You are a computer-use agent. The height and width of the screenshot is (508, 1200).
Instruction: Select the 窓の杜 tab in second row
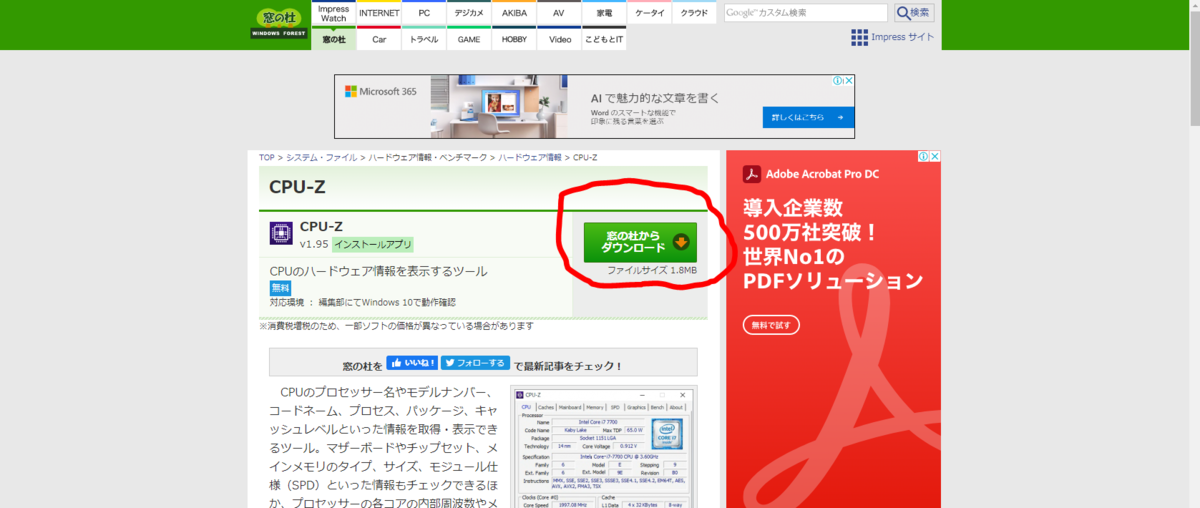(333, 39)
